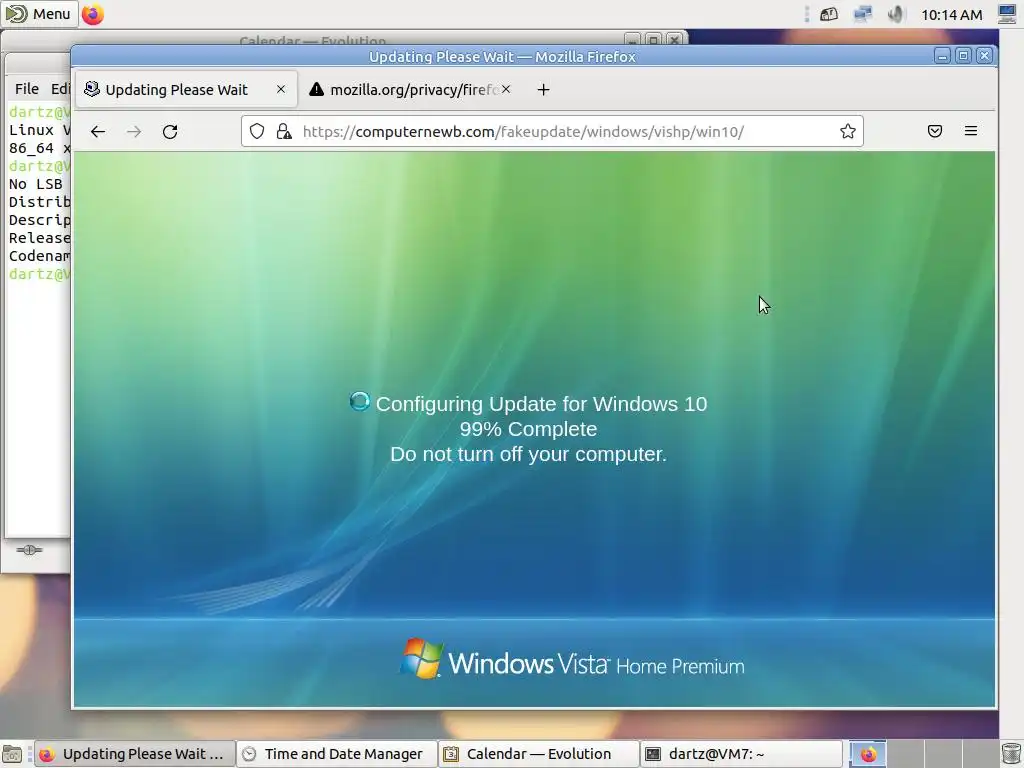Open the network status tray icon
Image resolution: width=1024 pixels, height=768 pixels.
[x=863, y=14]
